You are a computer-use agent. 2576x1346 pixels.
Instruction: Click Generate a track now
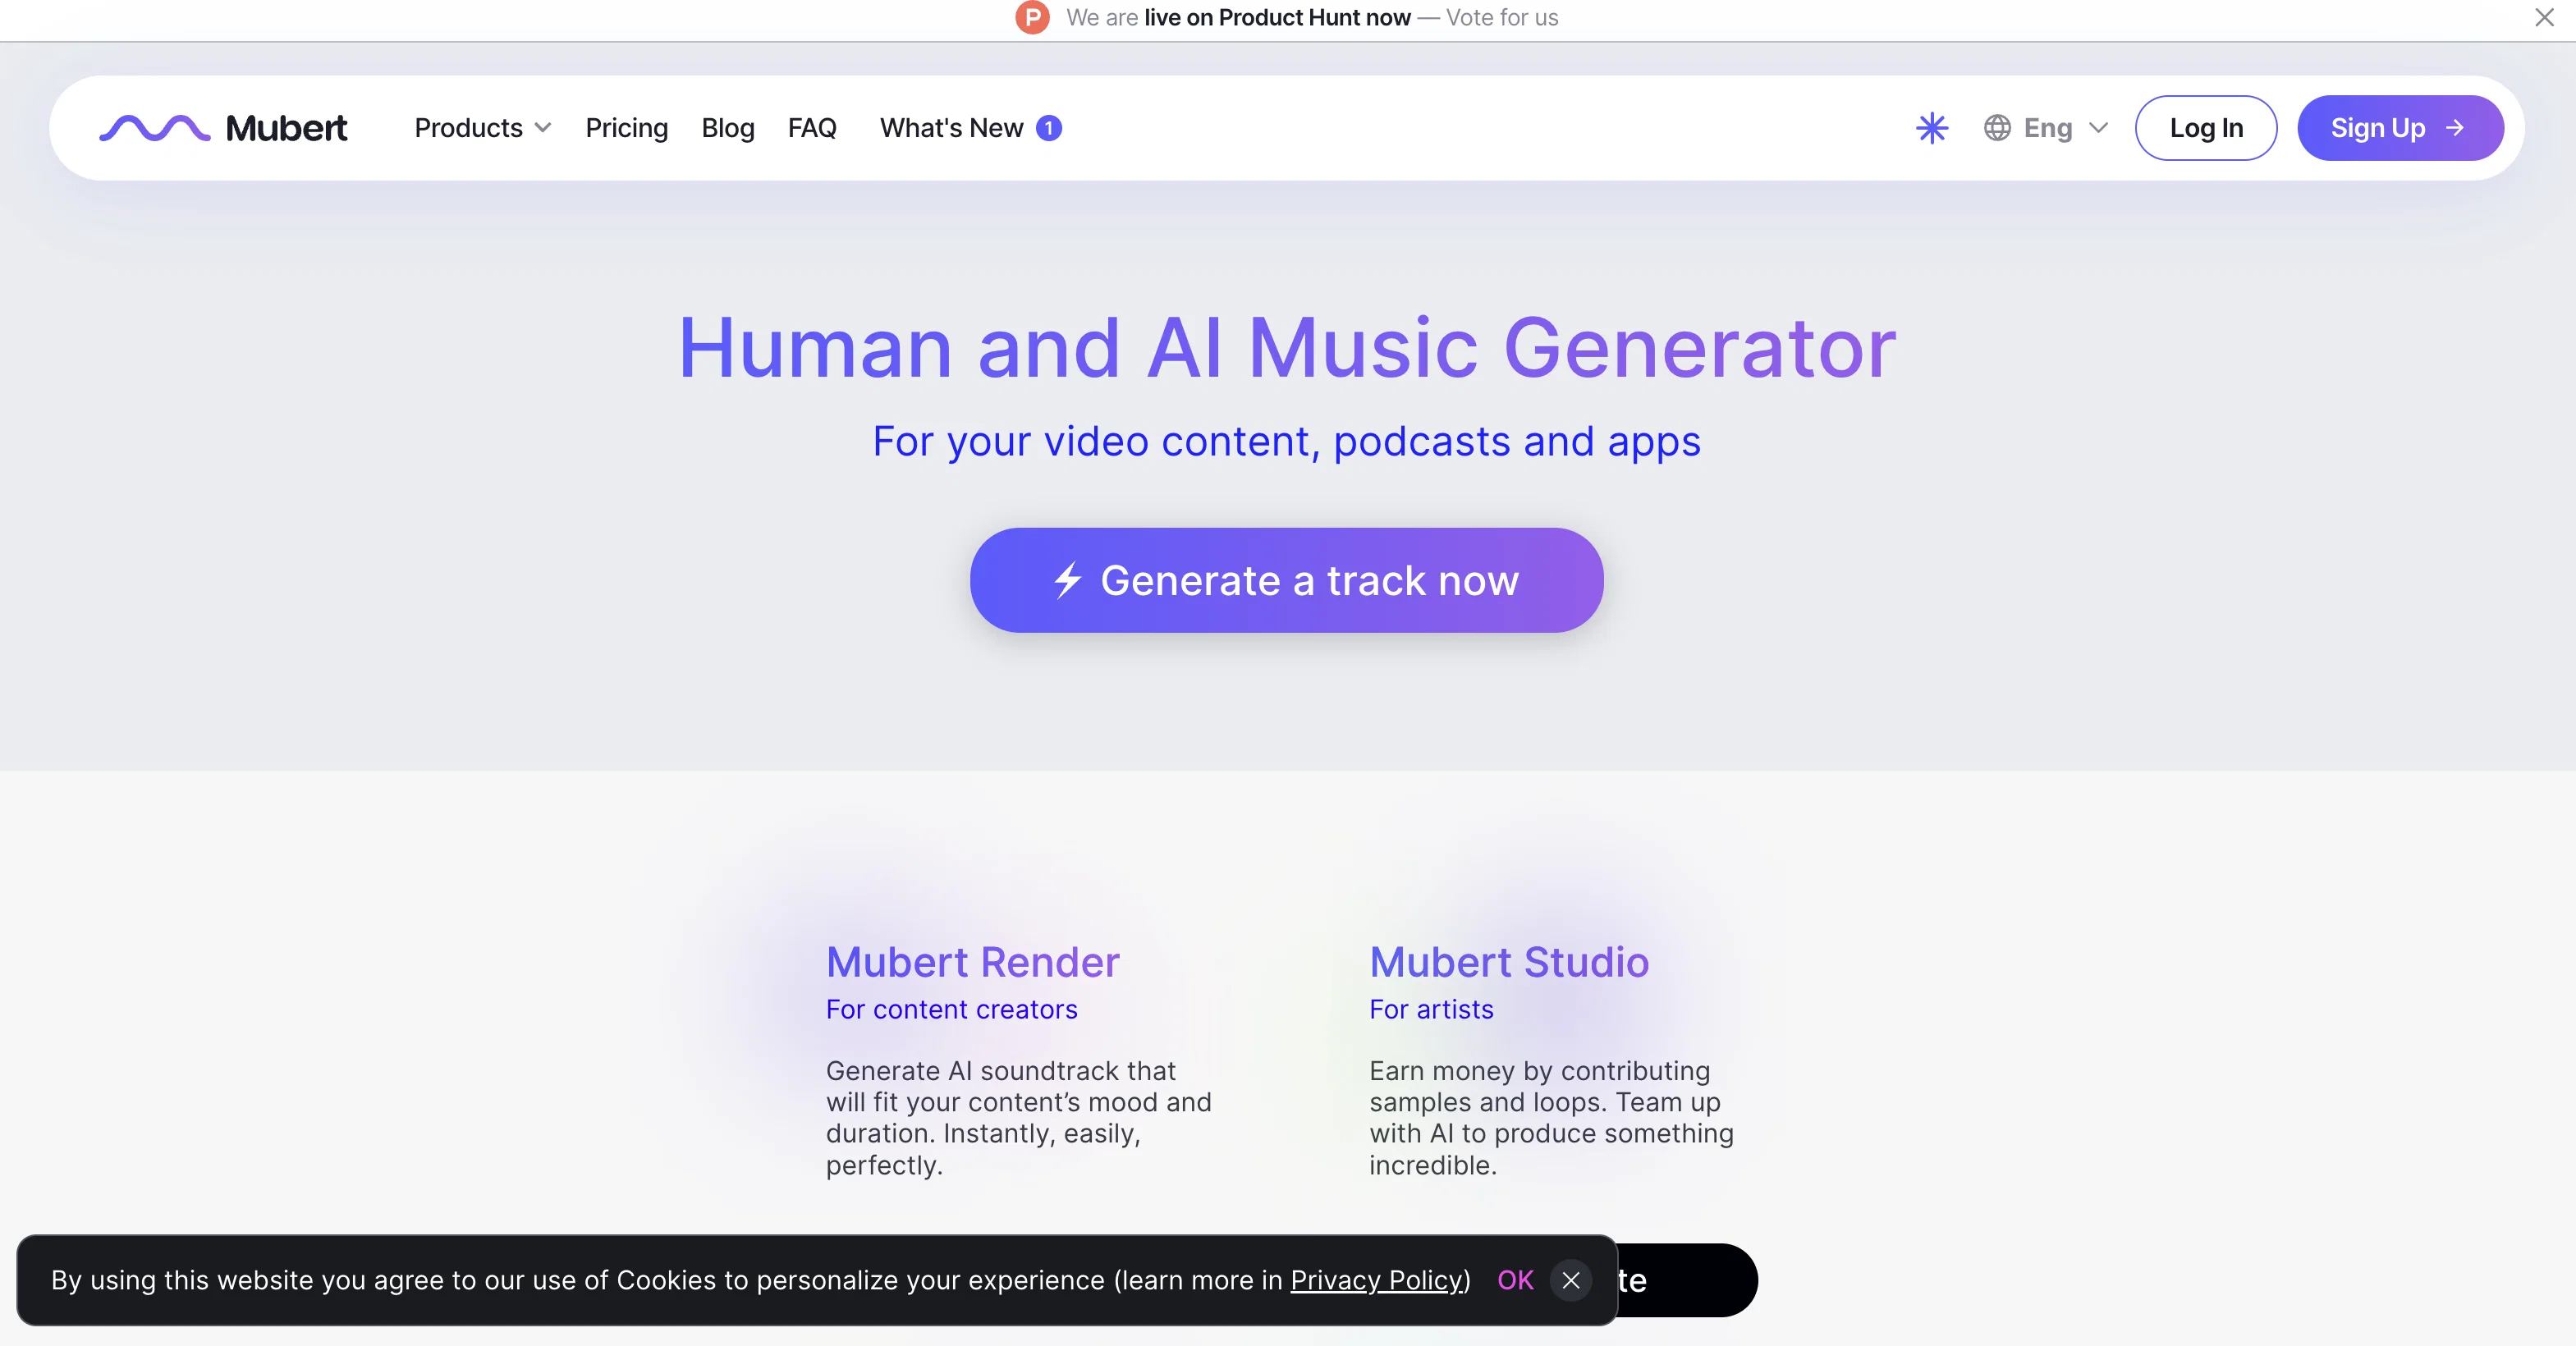(1286, 580)
